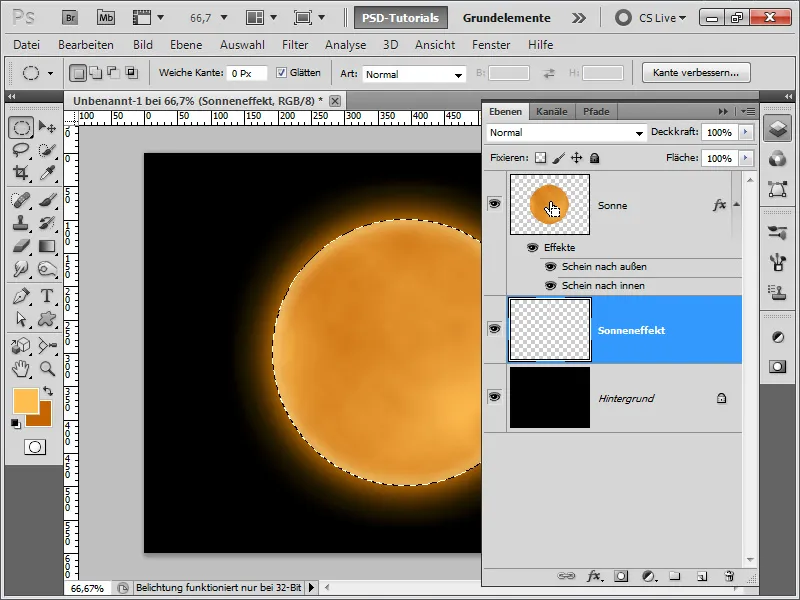This screenshot has height=600, width=800.
Task: Select the Custom Shape tool
Action: pos(47,319)
